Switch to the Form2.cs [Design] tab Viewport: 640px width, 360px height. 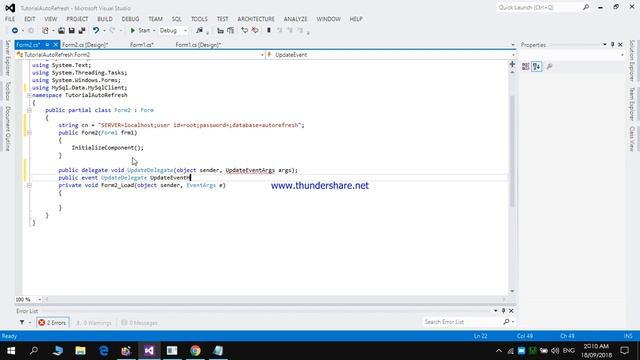point(85,45)
